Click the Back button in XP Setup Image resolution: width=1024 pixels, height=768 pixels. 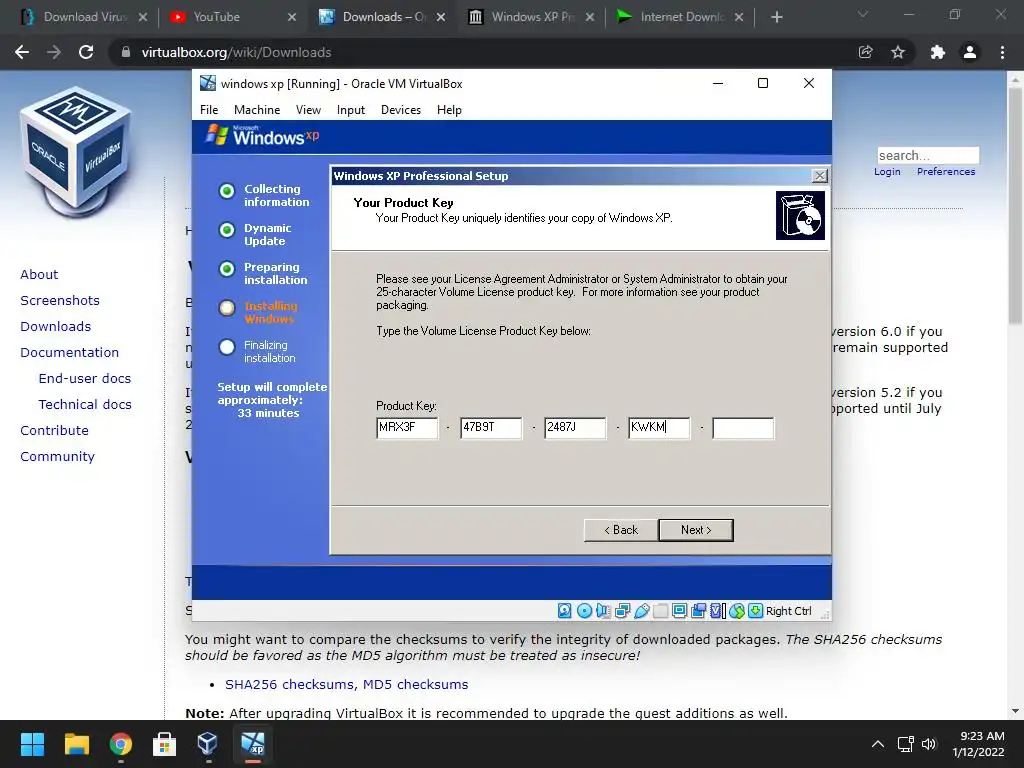(x=621, y=530)
